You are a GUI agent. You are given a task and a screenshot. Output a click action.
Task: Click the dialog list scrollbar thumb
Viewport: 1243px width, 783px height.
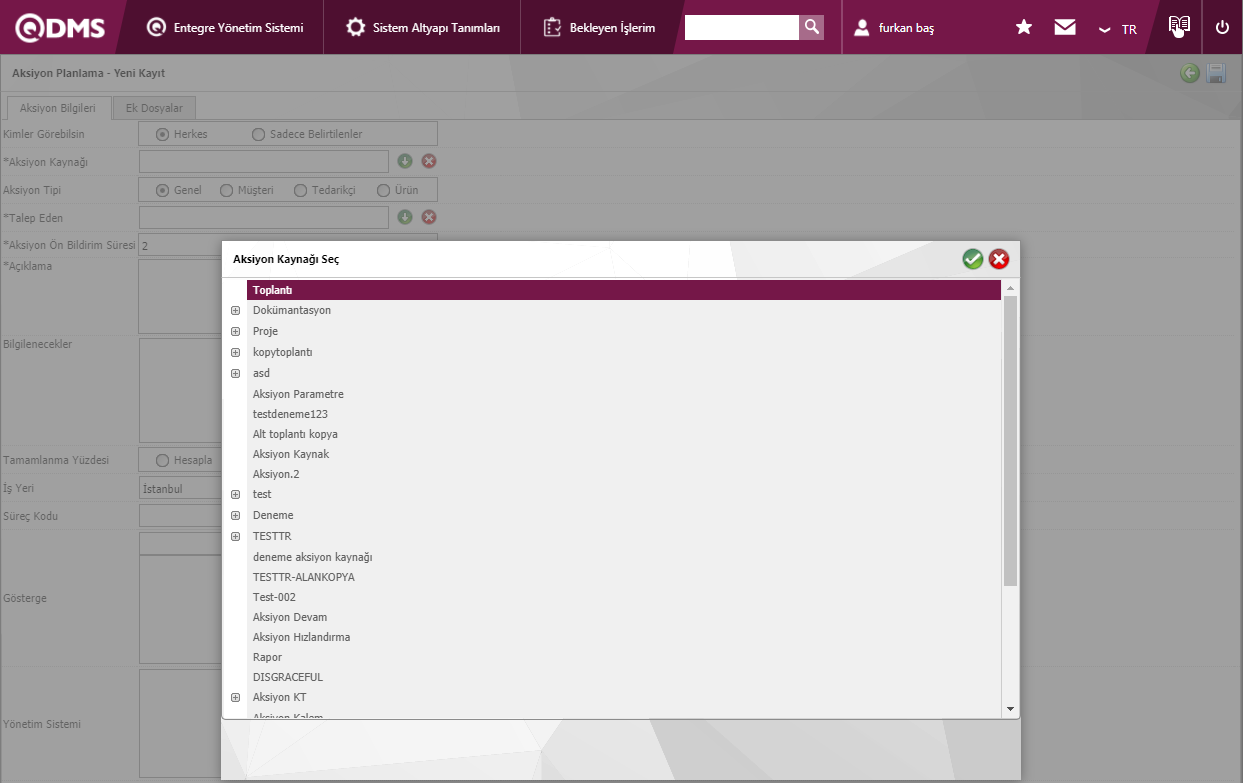tap(1010, 441)
